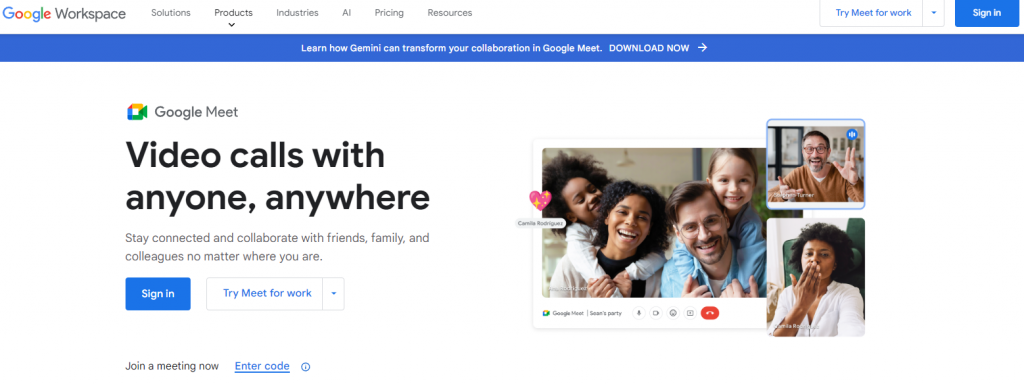Click the info icon beside Enter code

(x=305, y=366)
